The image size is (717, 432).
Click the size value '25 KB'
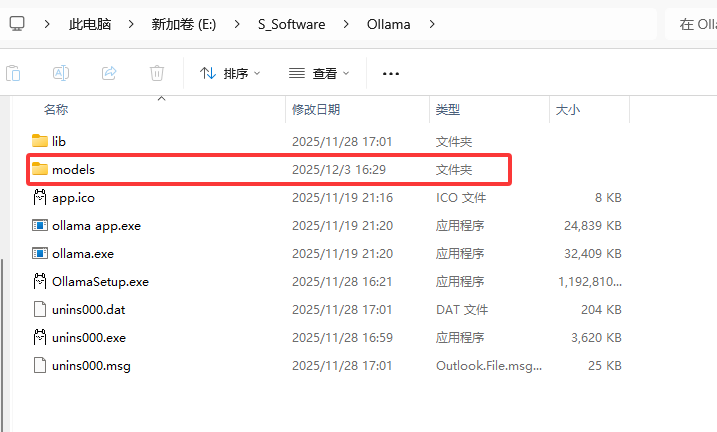click(x=605, y=366)
